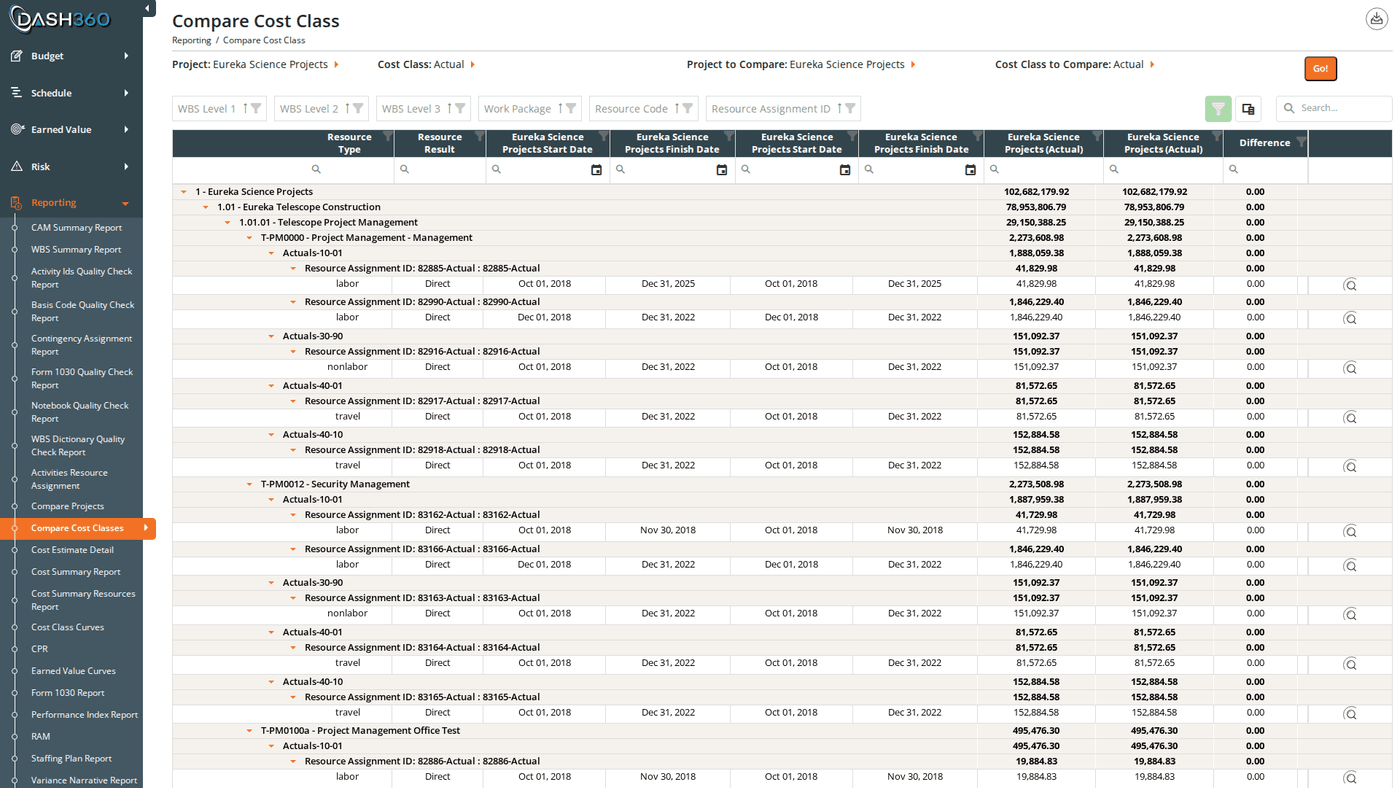The width and height of the screenshot is (1400, 788).
Task: Collapse T-PM0100a - Project Management Office Test
Action: tap(250, 731)
